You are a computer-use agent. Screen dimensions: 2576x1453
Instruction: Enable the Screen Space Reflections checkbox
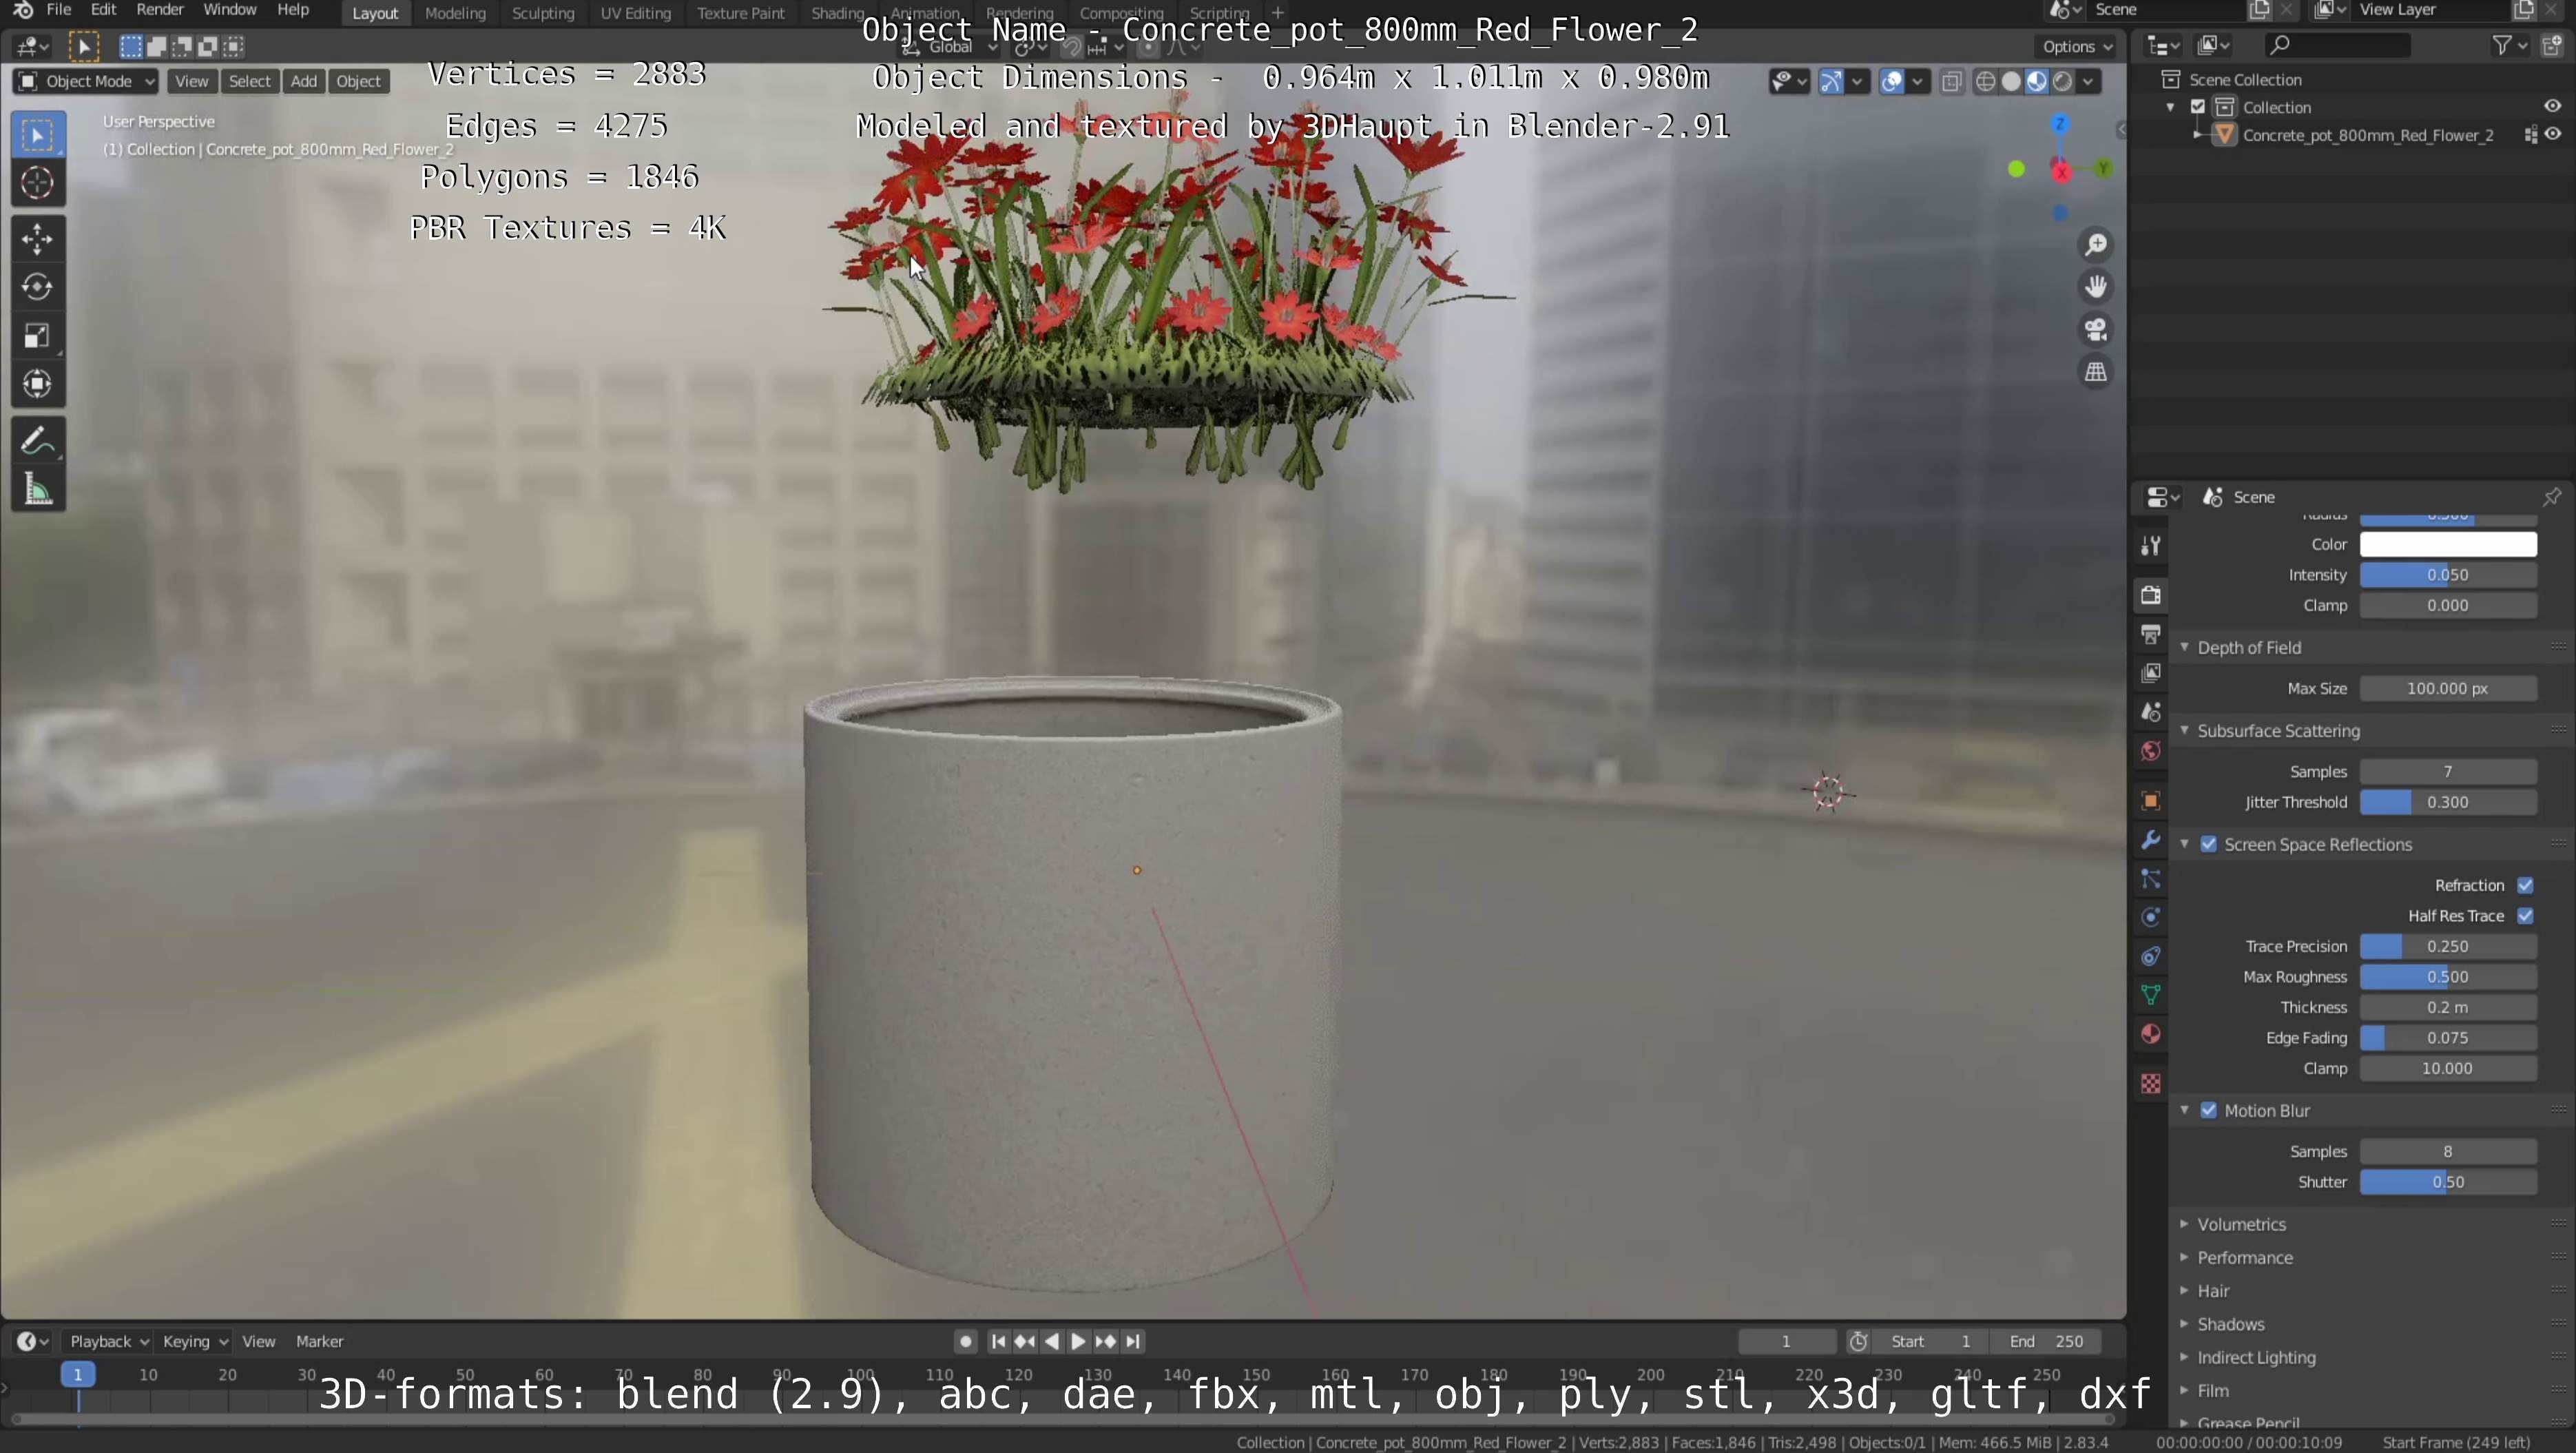point(2208,845)
